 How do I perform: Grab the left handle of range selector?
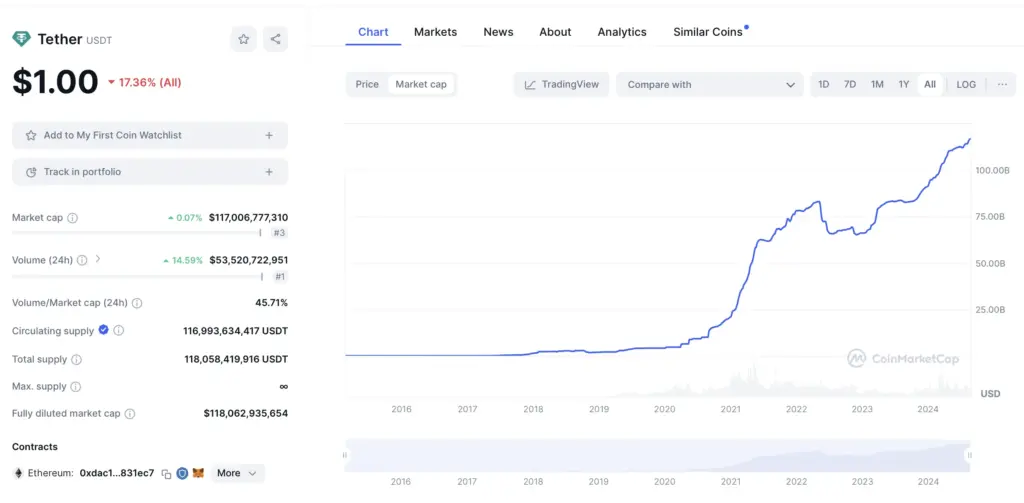click(x=345, y=455)
